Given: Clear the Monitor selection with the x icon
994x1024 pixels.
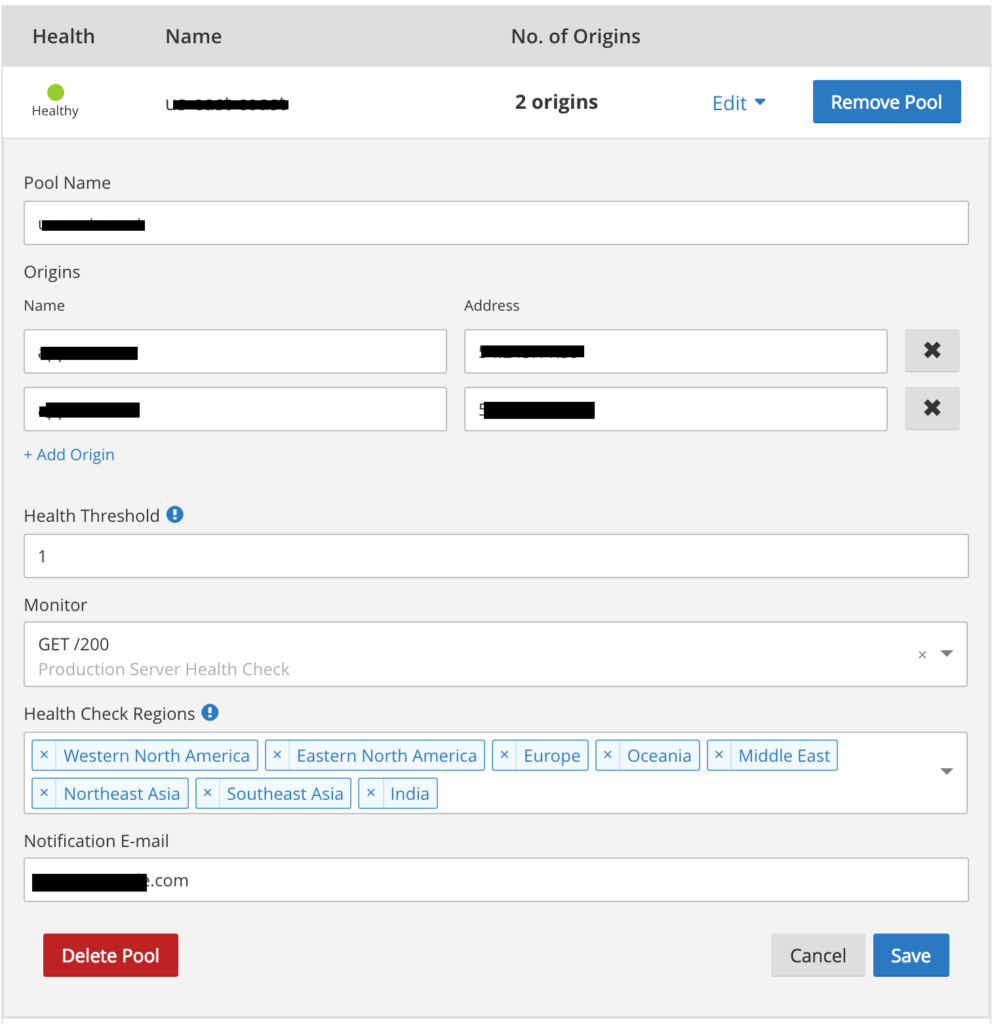Looking at the screenshot, I should pyautogui.click(x=921, y=654).
